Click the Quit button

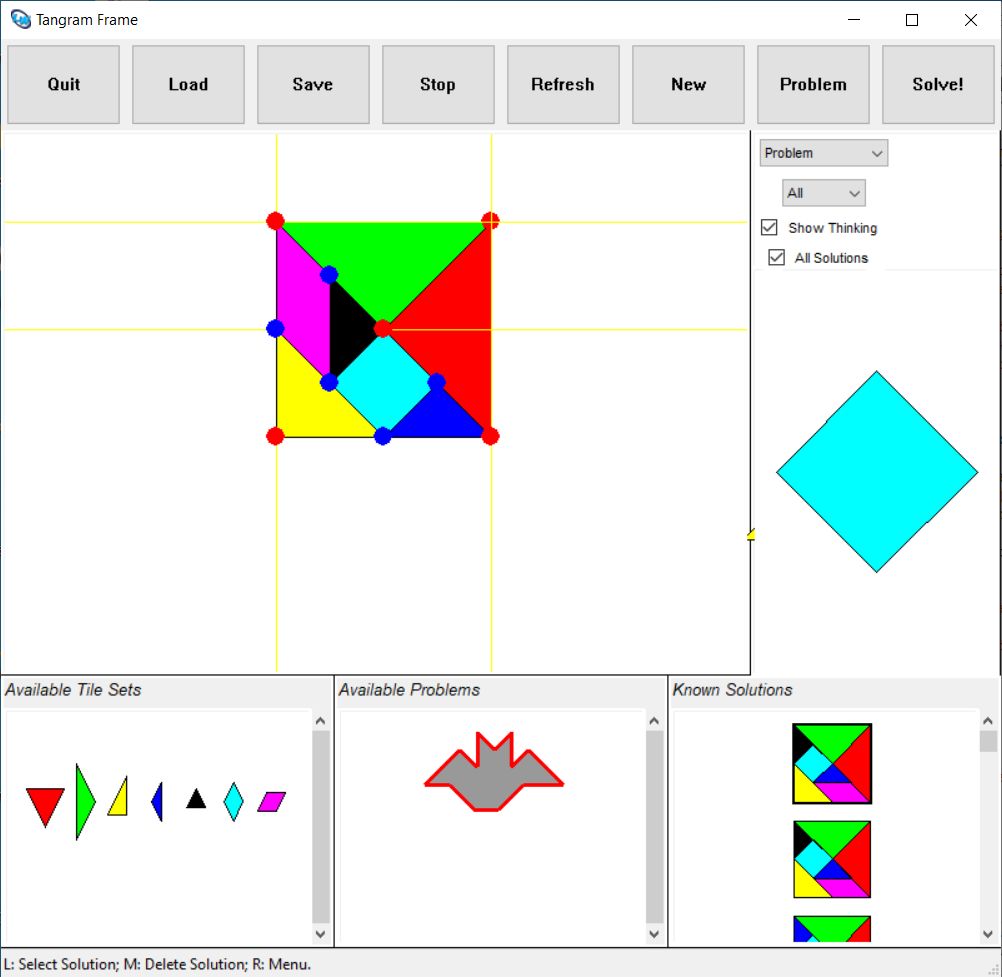point(63,84)
